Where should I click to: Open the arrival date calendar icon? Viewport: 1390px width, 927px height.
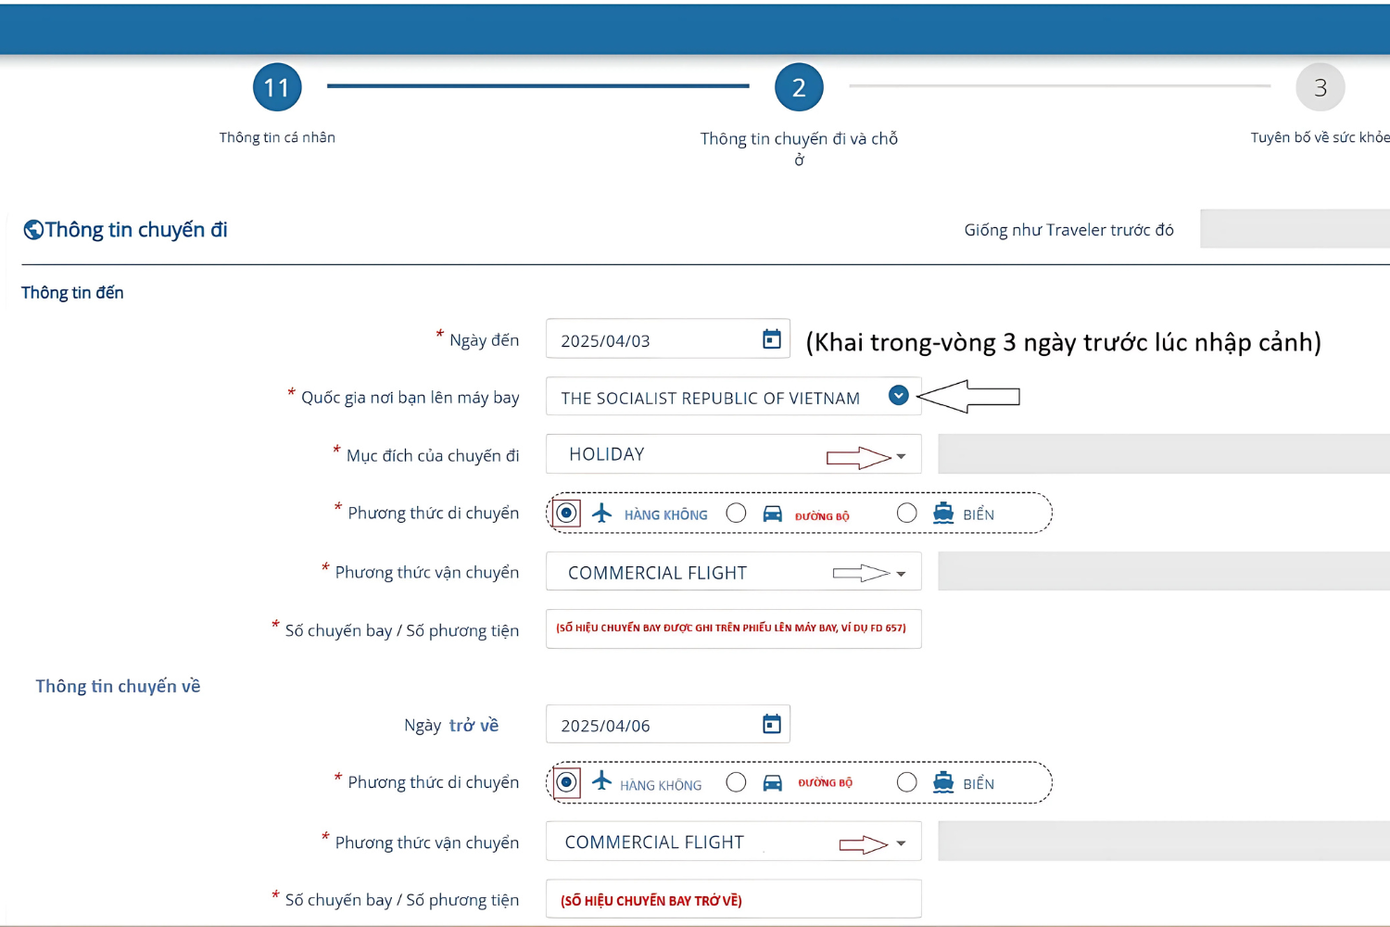[x=771, y=339]
